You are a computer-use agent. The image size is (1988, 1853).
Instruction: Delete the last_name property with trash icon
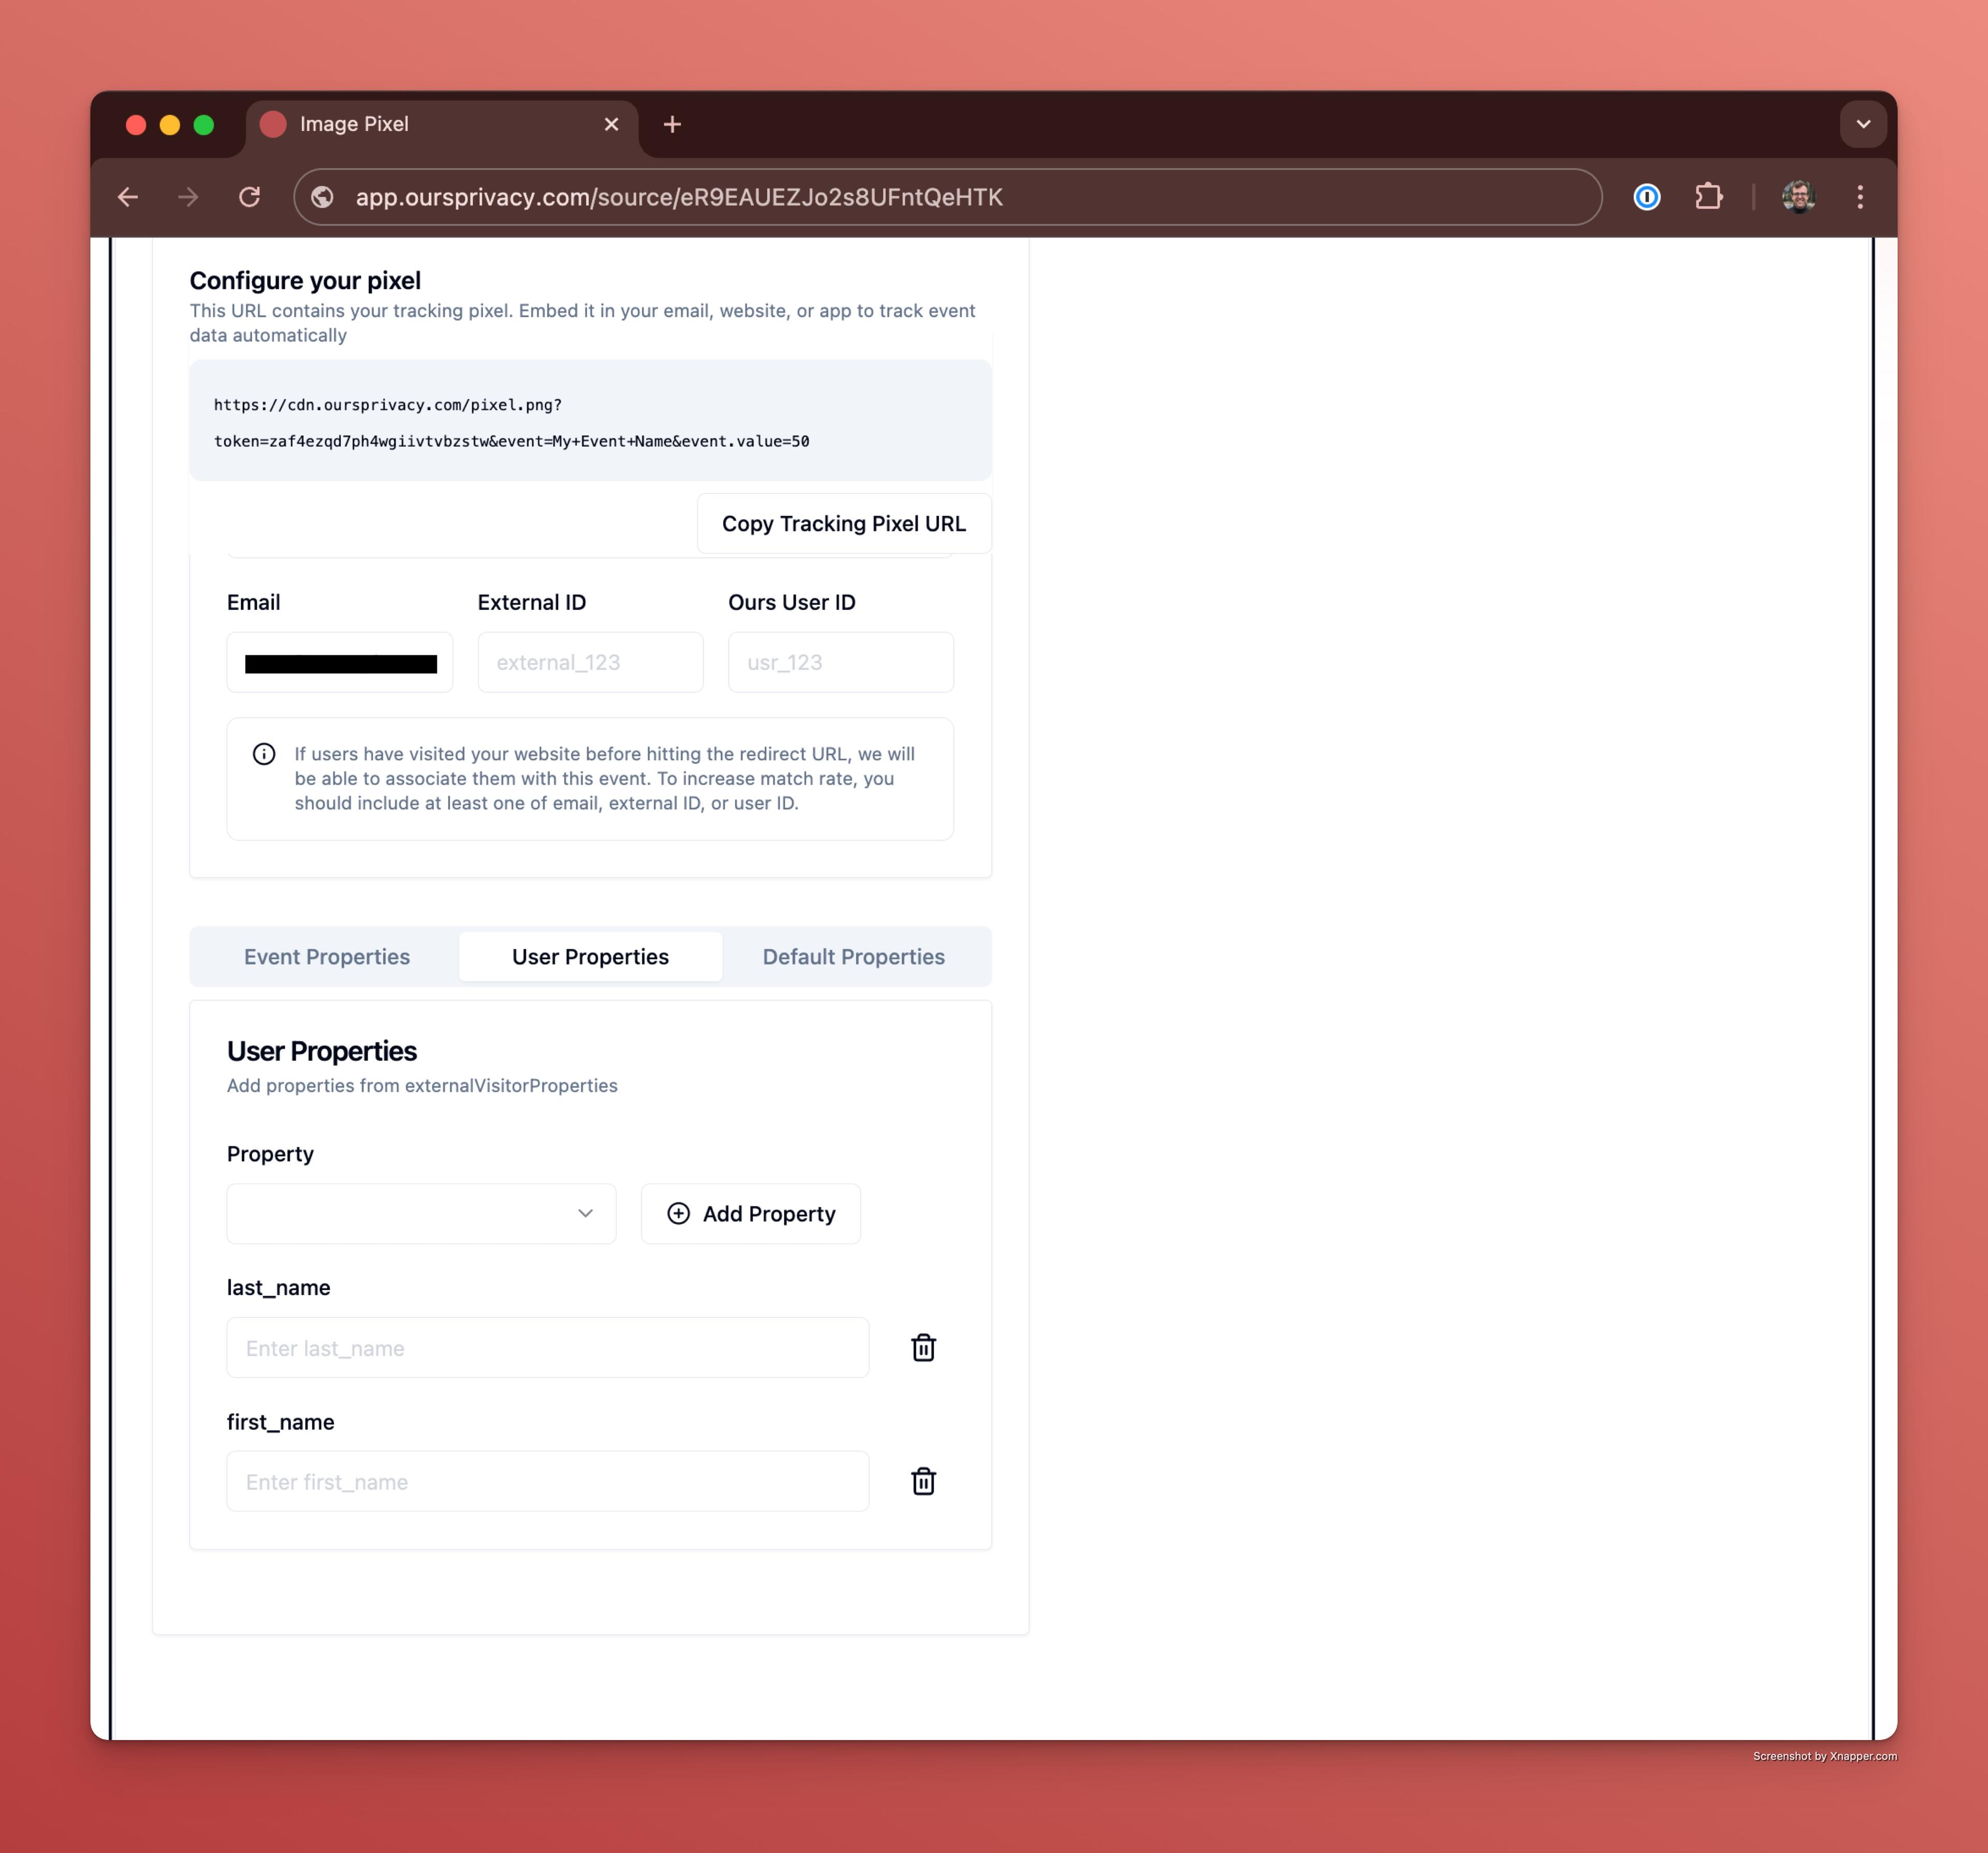click(x=923, y=1347)
